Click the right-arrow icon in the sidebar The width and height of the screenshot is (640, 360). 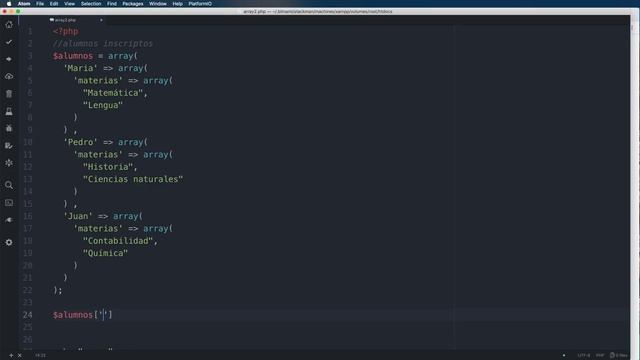click(9, 59)
